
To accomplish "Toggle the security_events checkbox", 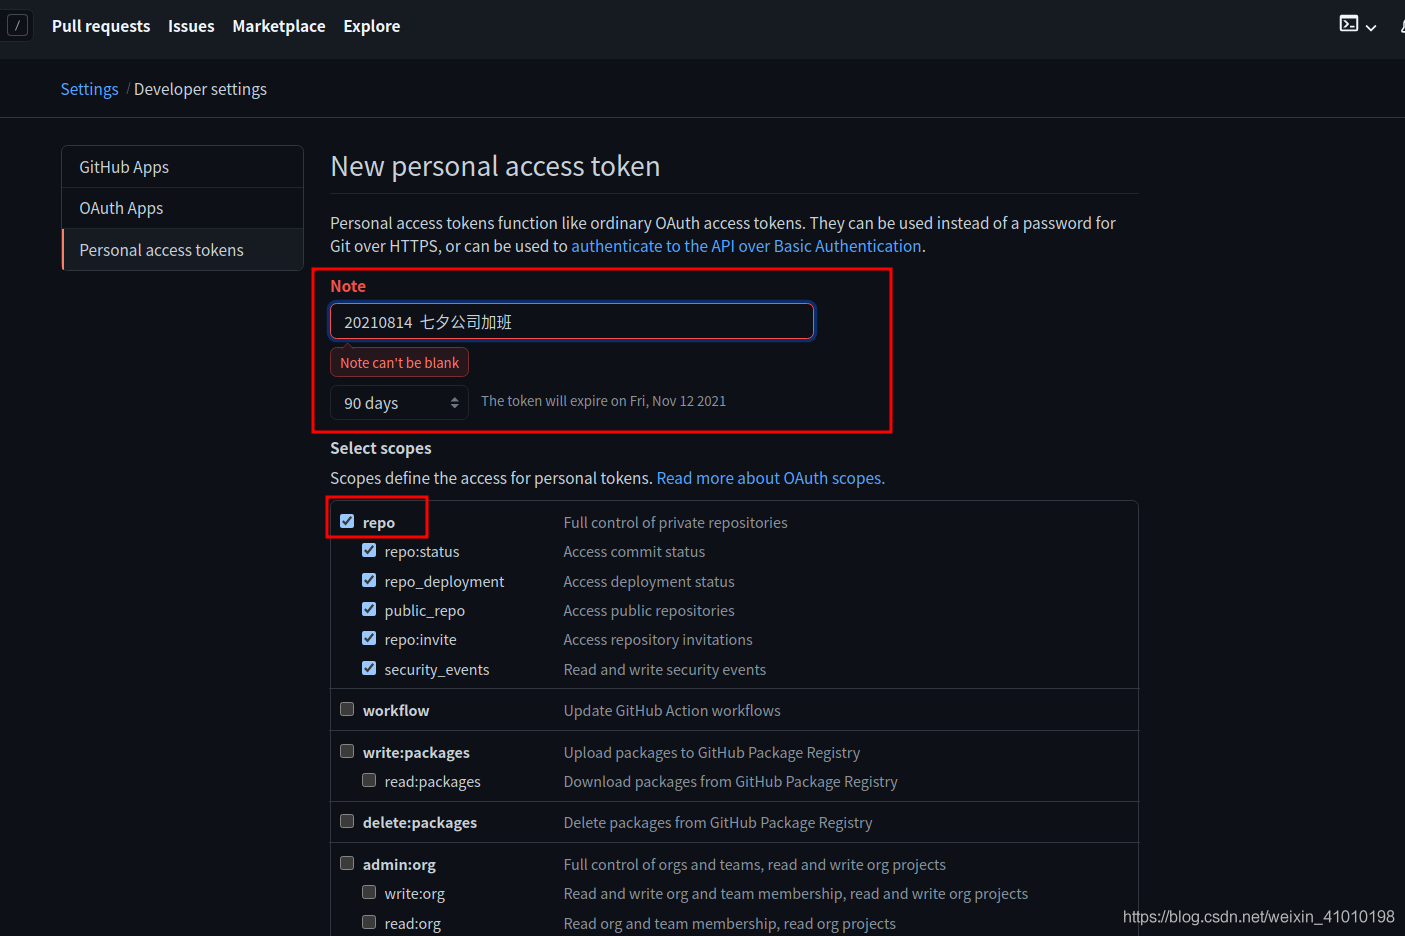I will (369, 668).
